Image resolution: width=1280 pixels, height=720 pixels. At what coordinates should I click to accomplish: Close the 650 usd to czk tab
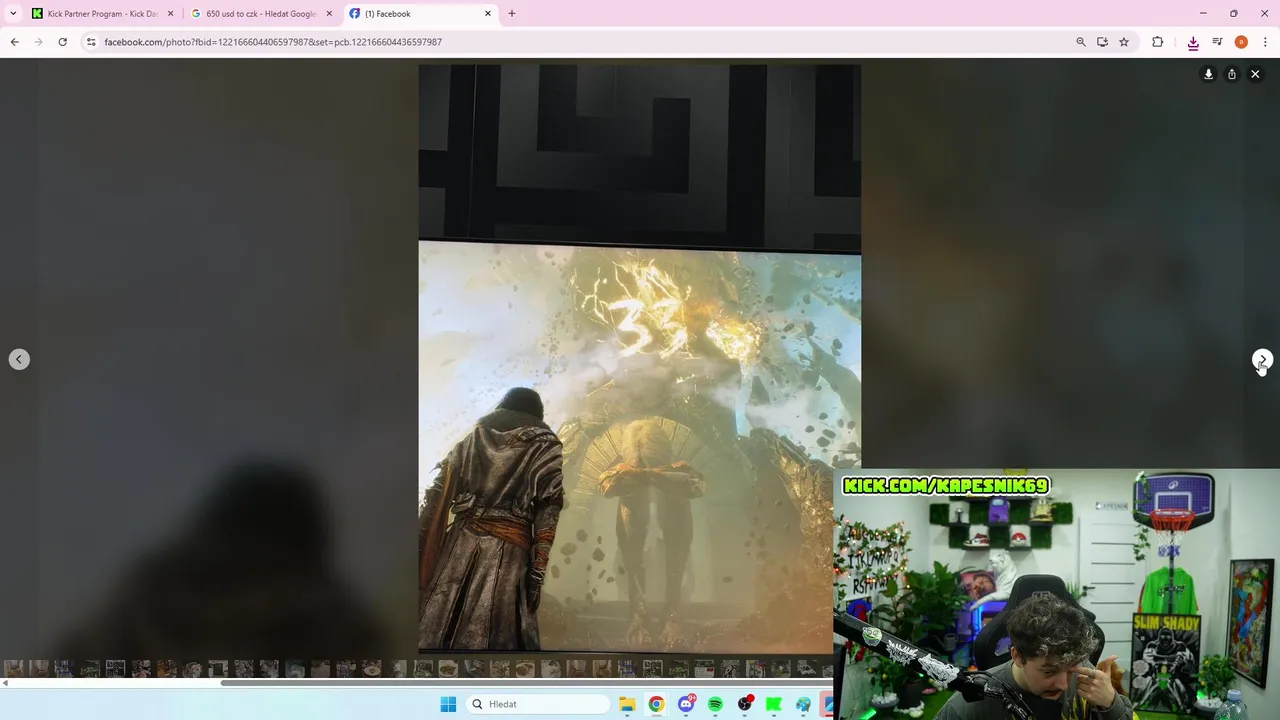pyautogui.click(x=329, y=14)
